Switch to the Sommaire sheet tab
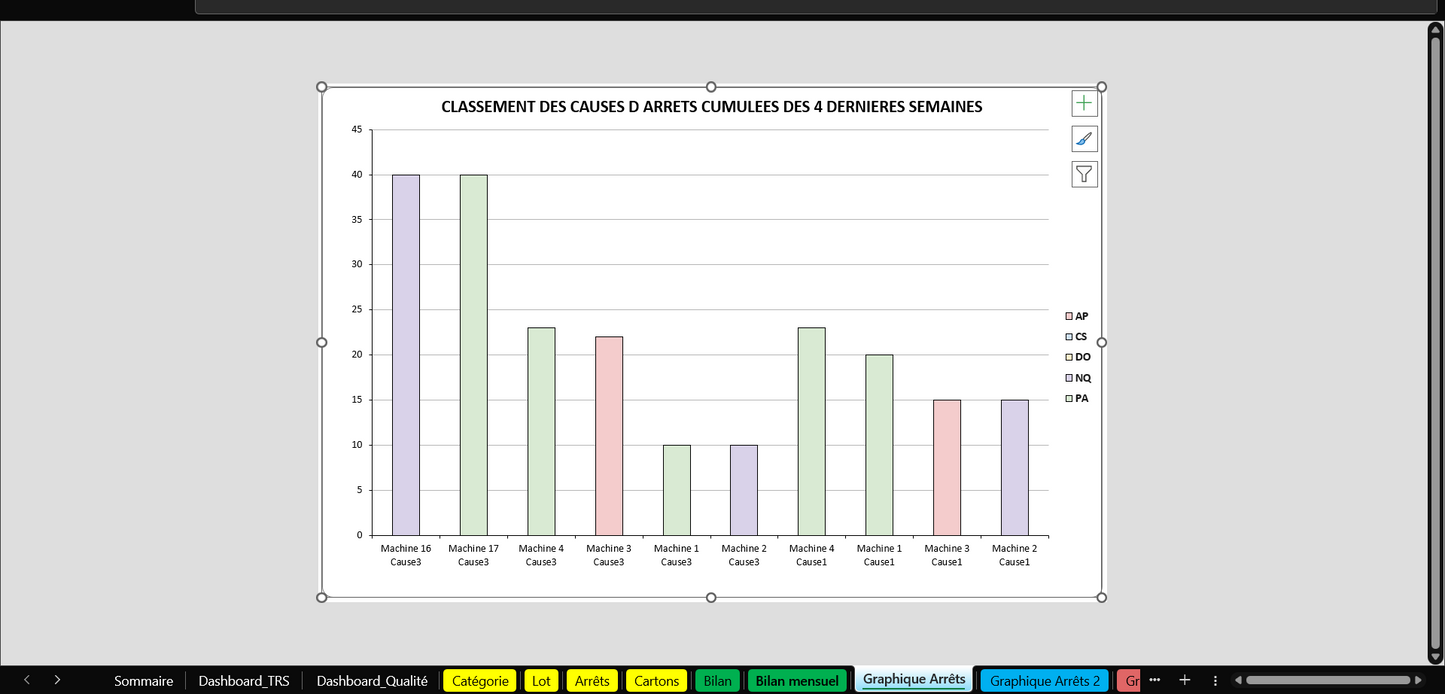The width and height of the screenshot is (1445, 694). click(143, 681)
